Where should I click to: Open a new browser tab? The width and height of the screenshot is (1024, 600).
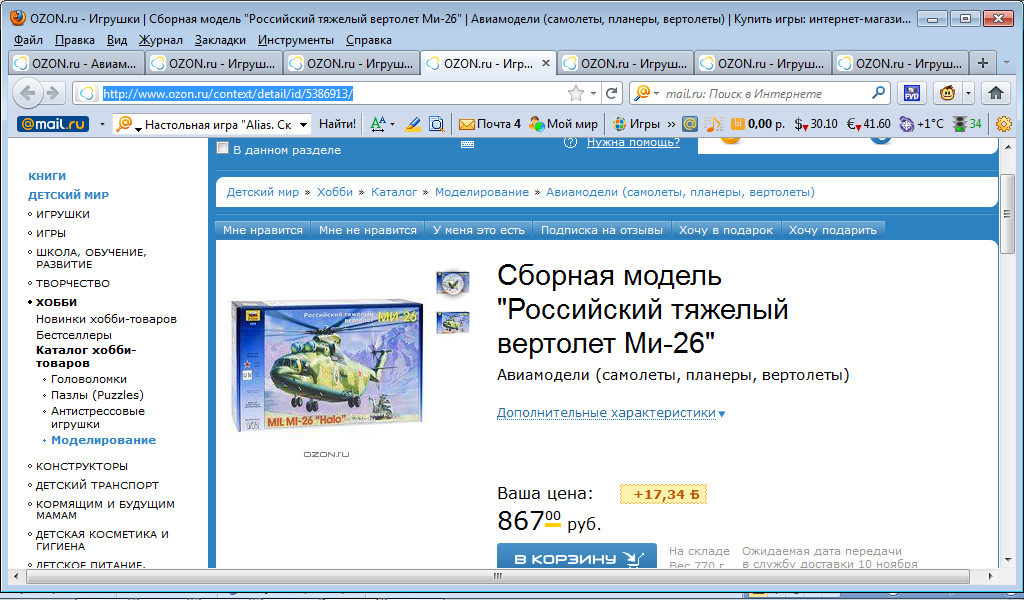coord(983,63)
